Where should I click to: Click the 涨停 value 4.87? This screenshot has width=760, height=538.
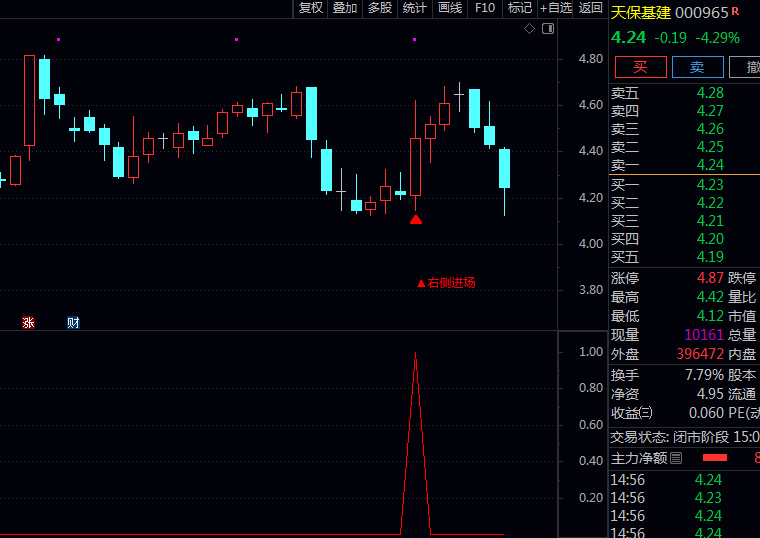[710, 278]
